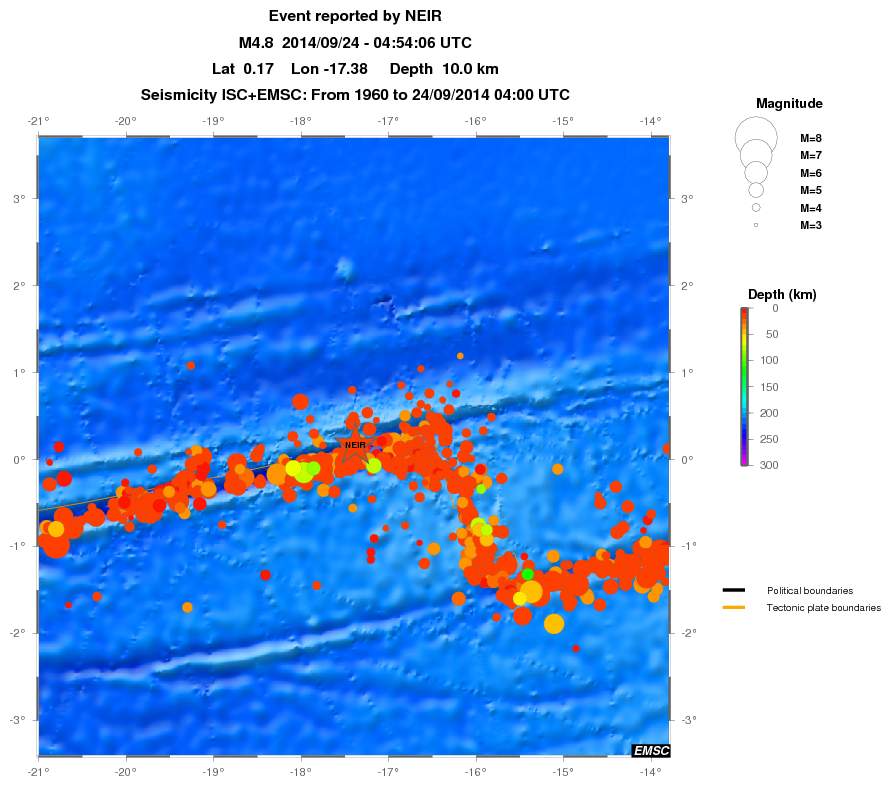Click the depth scale '300' label
The height and width of the screenshot is (786, 891).
tap(769, 465)
